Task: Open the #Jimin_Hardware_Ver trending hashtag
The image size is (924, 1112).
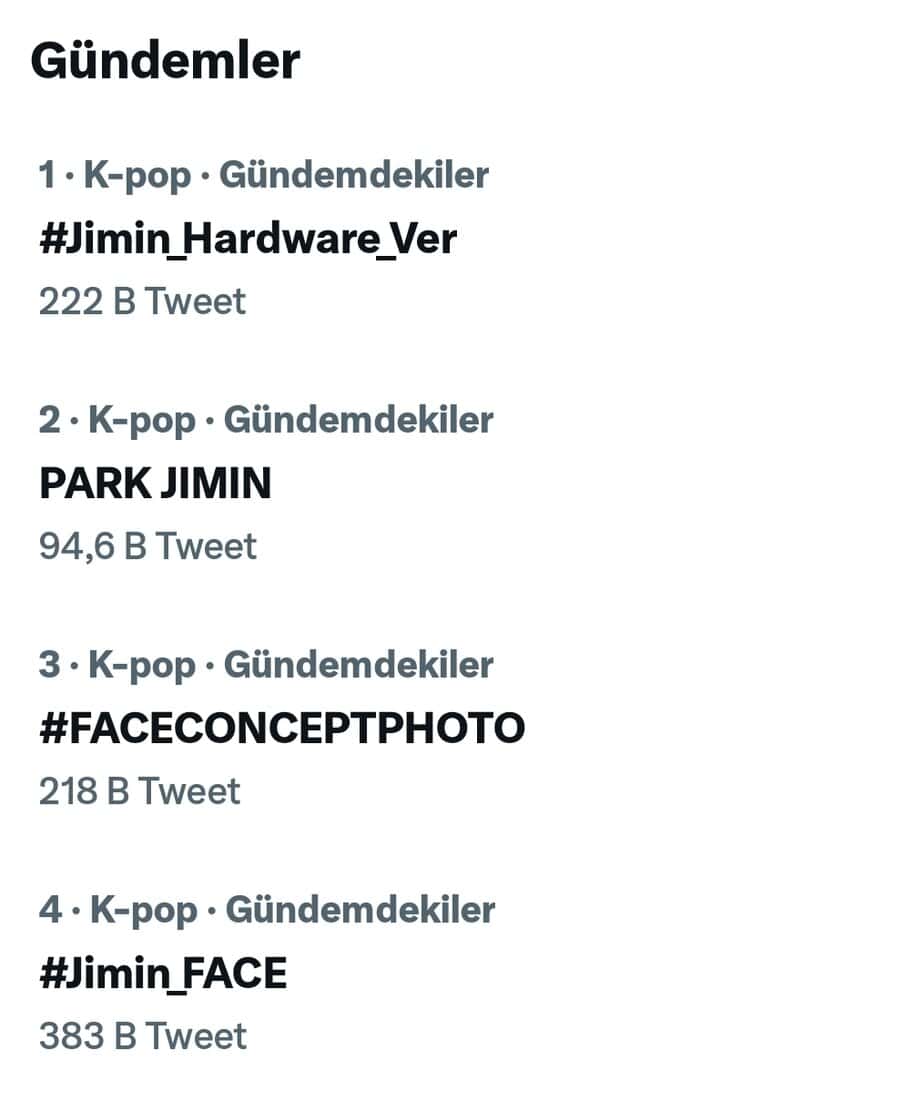Action: coord(248,238)
